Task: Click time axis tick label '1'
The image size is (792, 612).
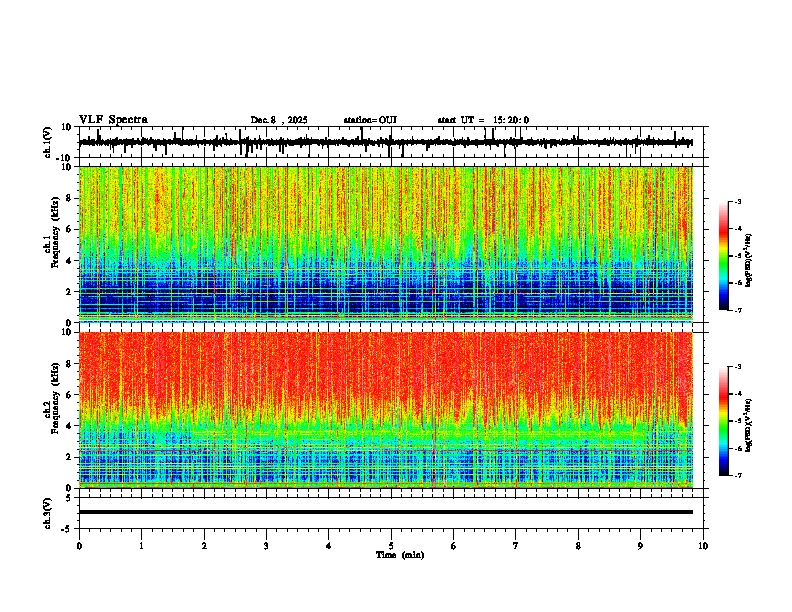Action: (141, 546)
